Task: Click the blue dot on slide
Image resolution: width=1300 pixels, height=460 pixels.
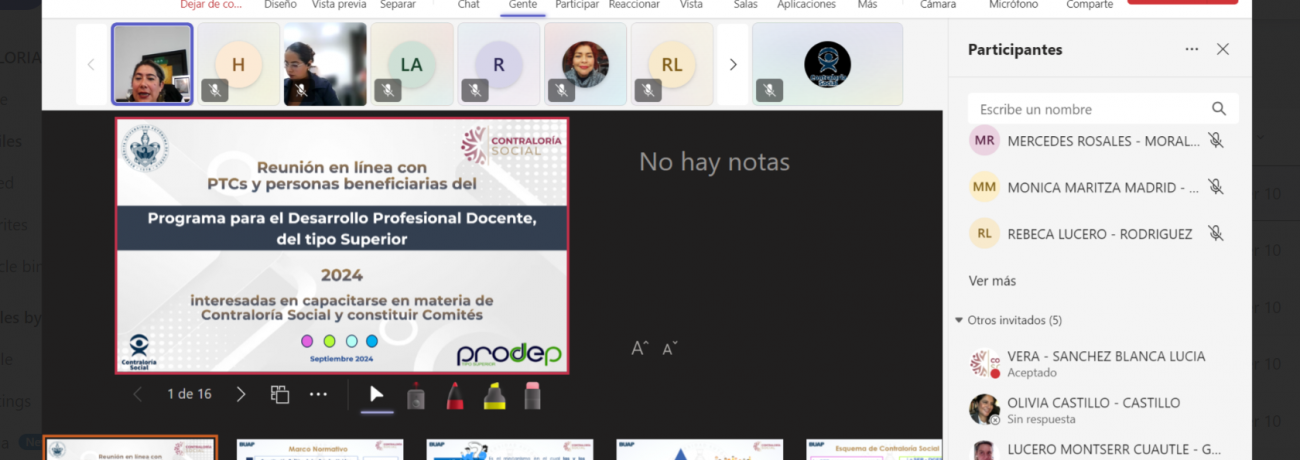Action: pos(372,341)
